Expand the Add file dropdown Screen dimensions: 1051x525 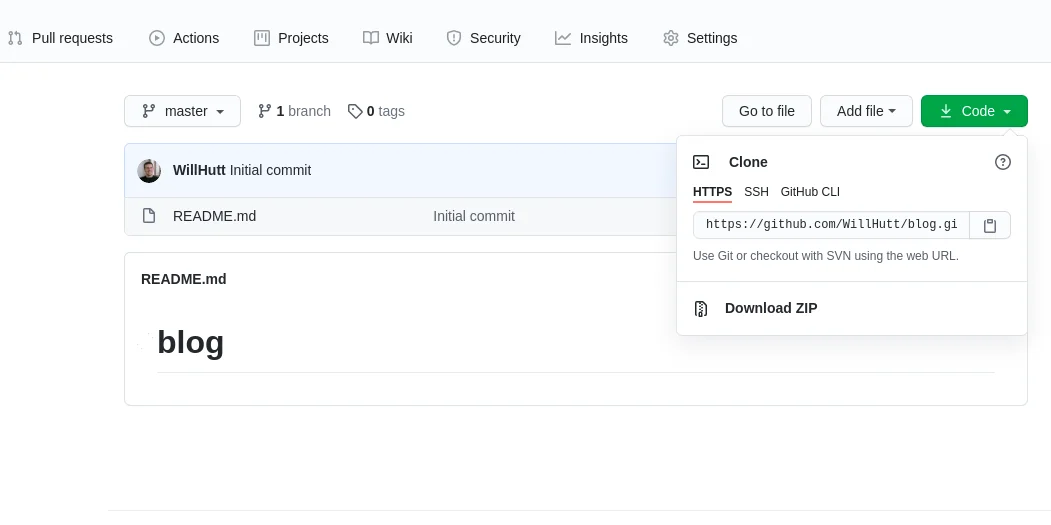tap(867, 111)
